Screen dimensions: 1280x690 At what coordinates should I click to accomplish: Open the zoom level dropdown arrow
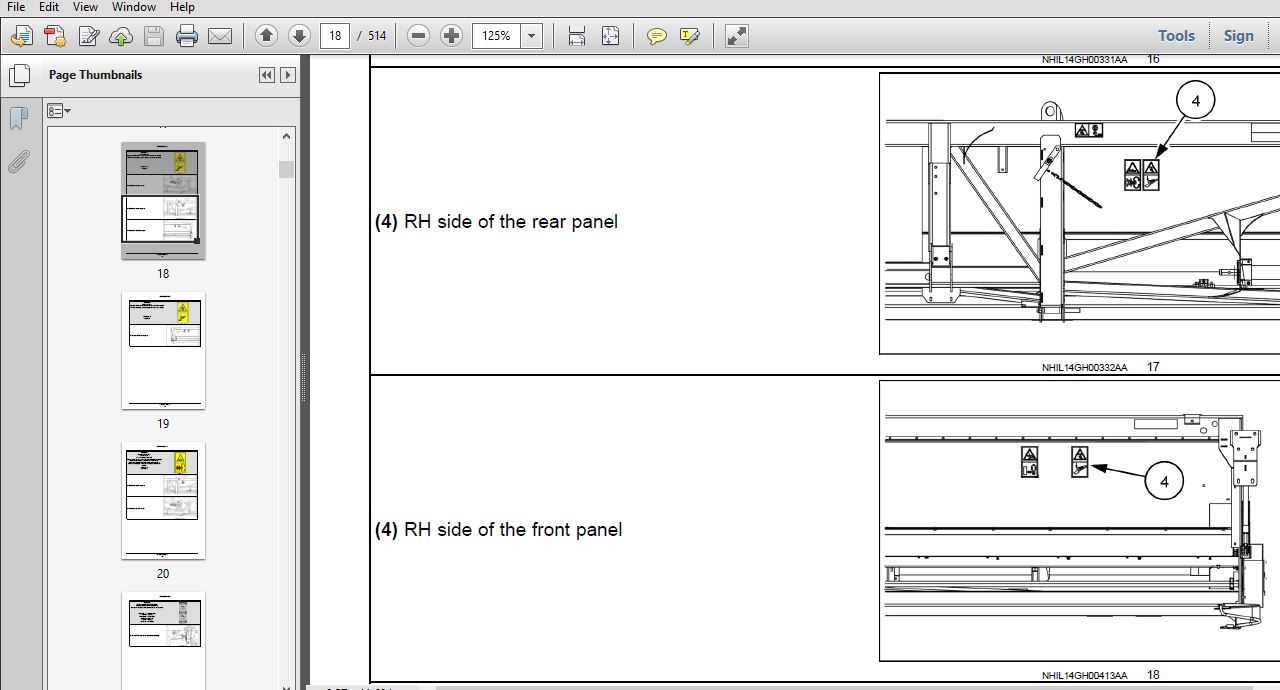(x=532, y=36)
